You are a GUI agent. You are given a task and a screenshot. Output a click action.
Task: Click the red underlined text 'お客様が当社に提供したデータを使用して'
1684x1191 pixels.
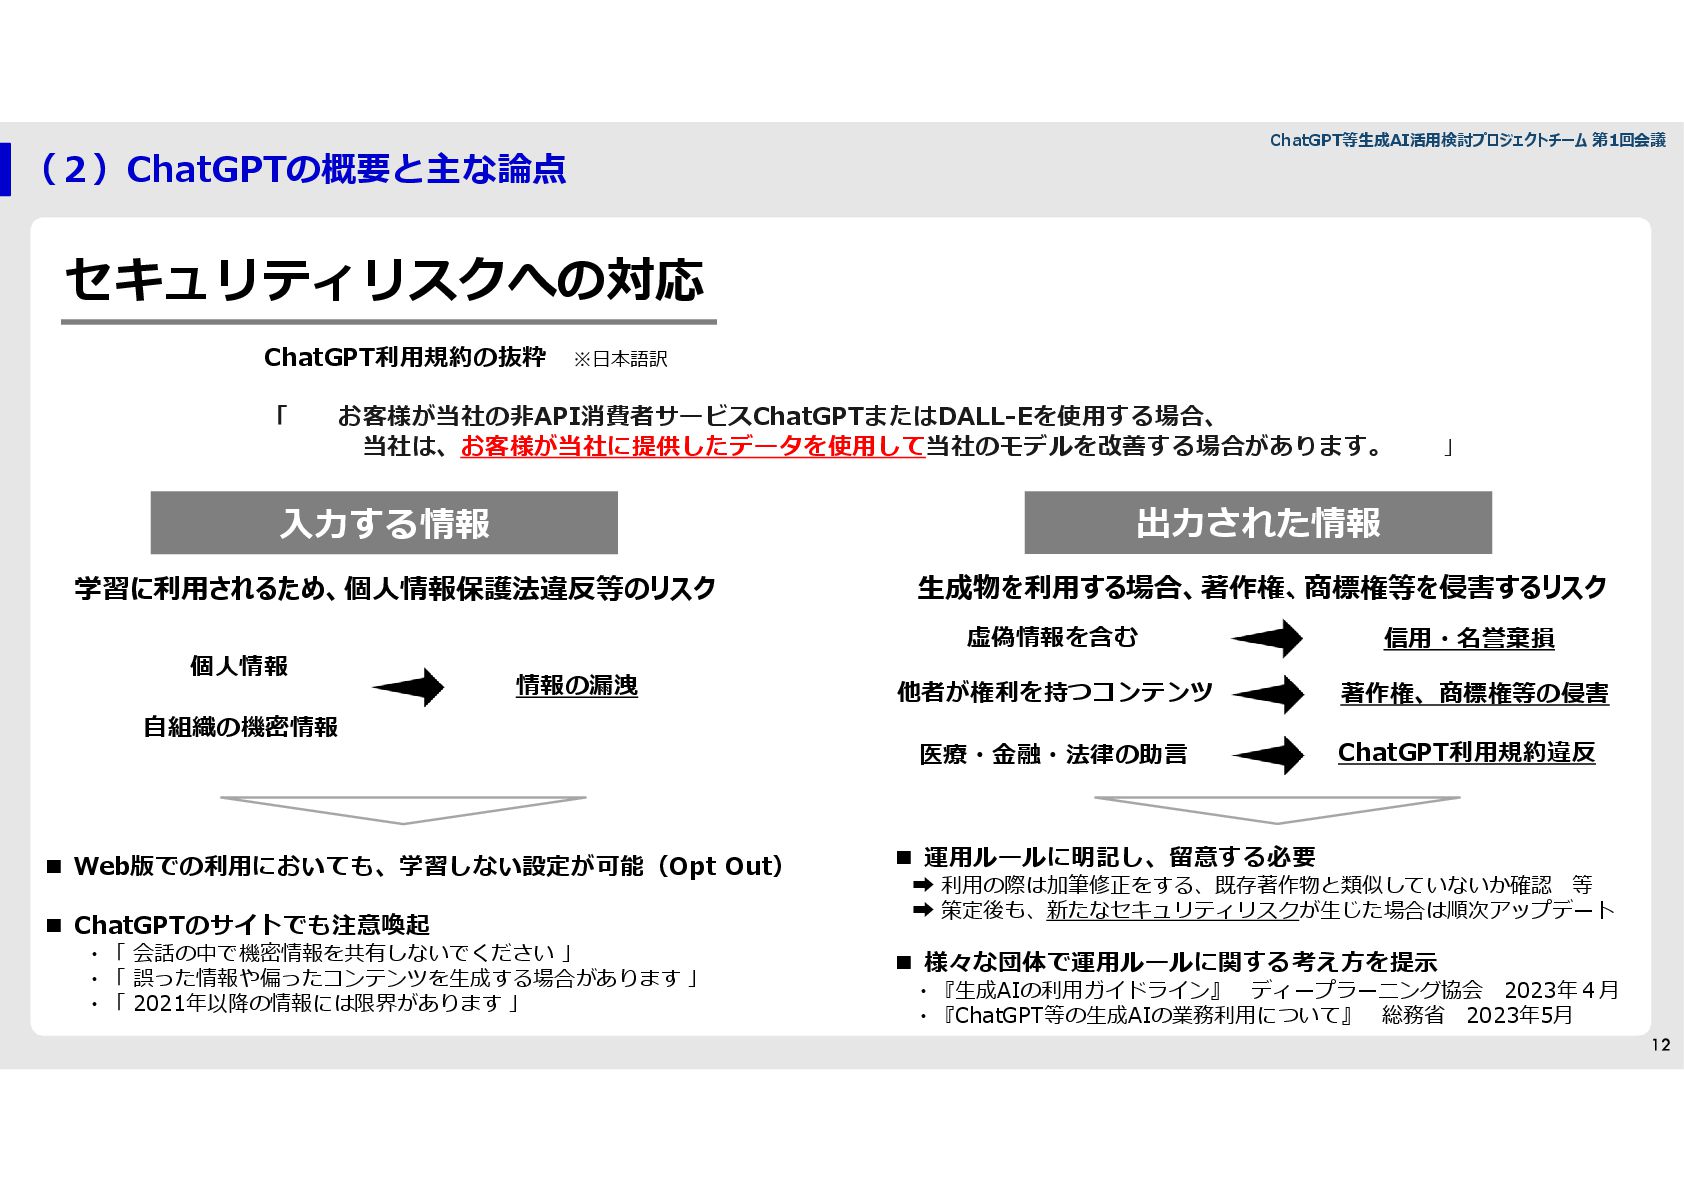point(692,446)
